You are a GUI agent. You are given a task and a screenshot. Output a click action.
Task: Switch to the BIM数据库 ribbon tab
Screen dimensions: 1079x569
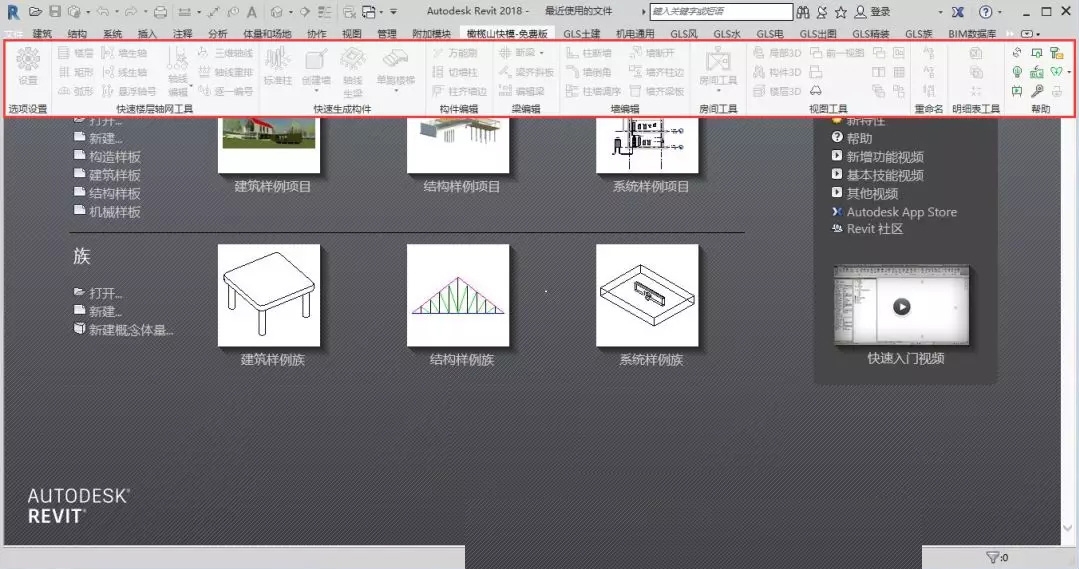pos(972,34)
